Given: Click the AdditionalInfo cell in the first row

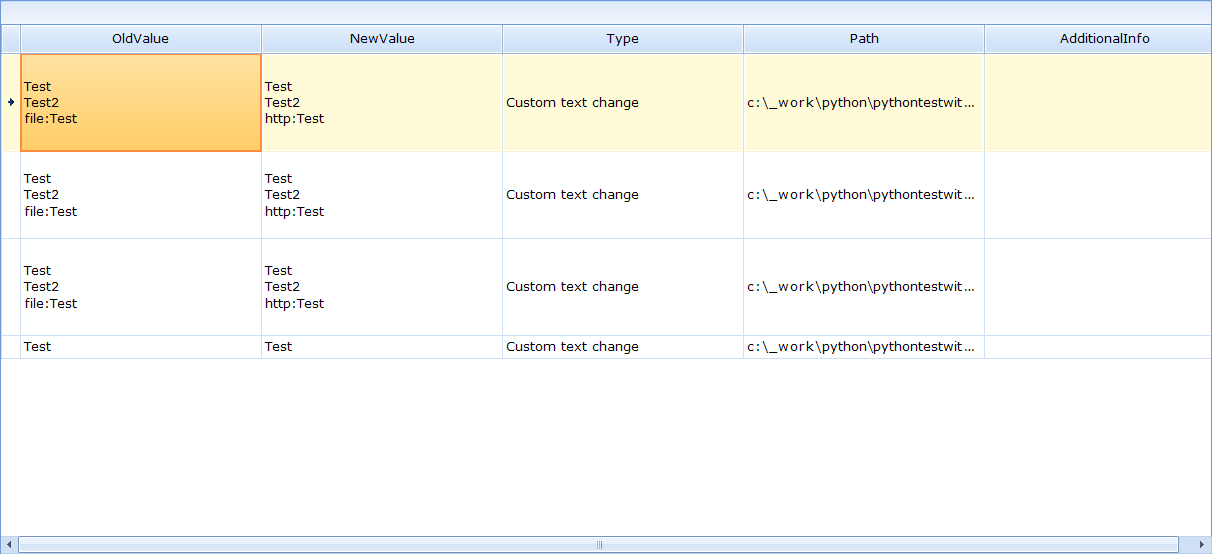Looking at the screenshot, I should click(1098, 102).
